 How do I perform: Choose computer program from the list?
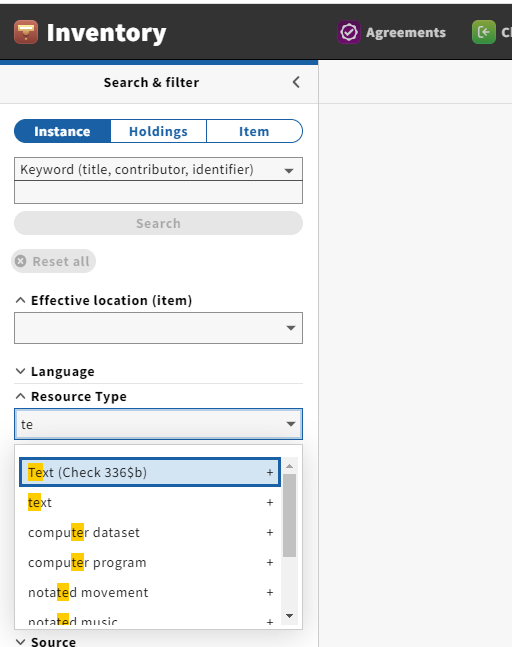tap(150, 563)
